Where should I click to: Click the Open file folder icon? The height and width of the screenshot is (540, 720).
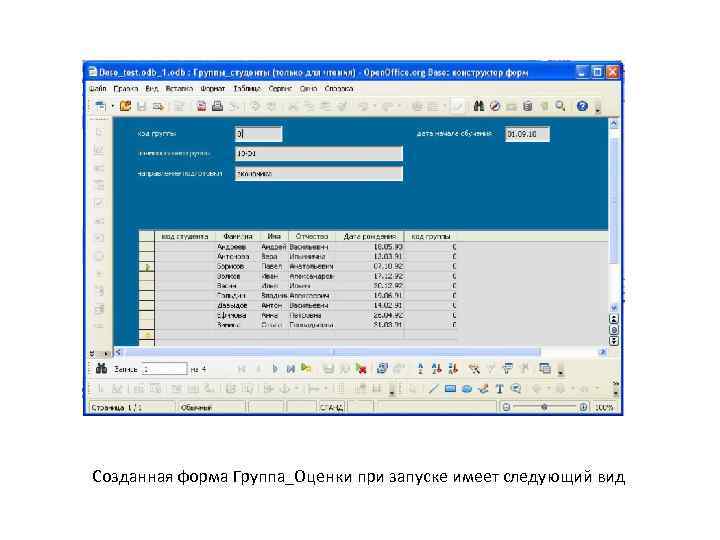[x=125, y=106]
